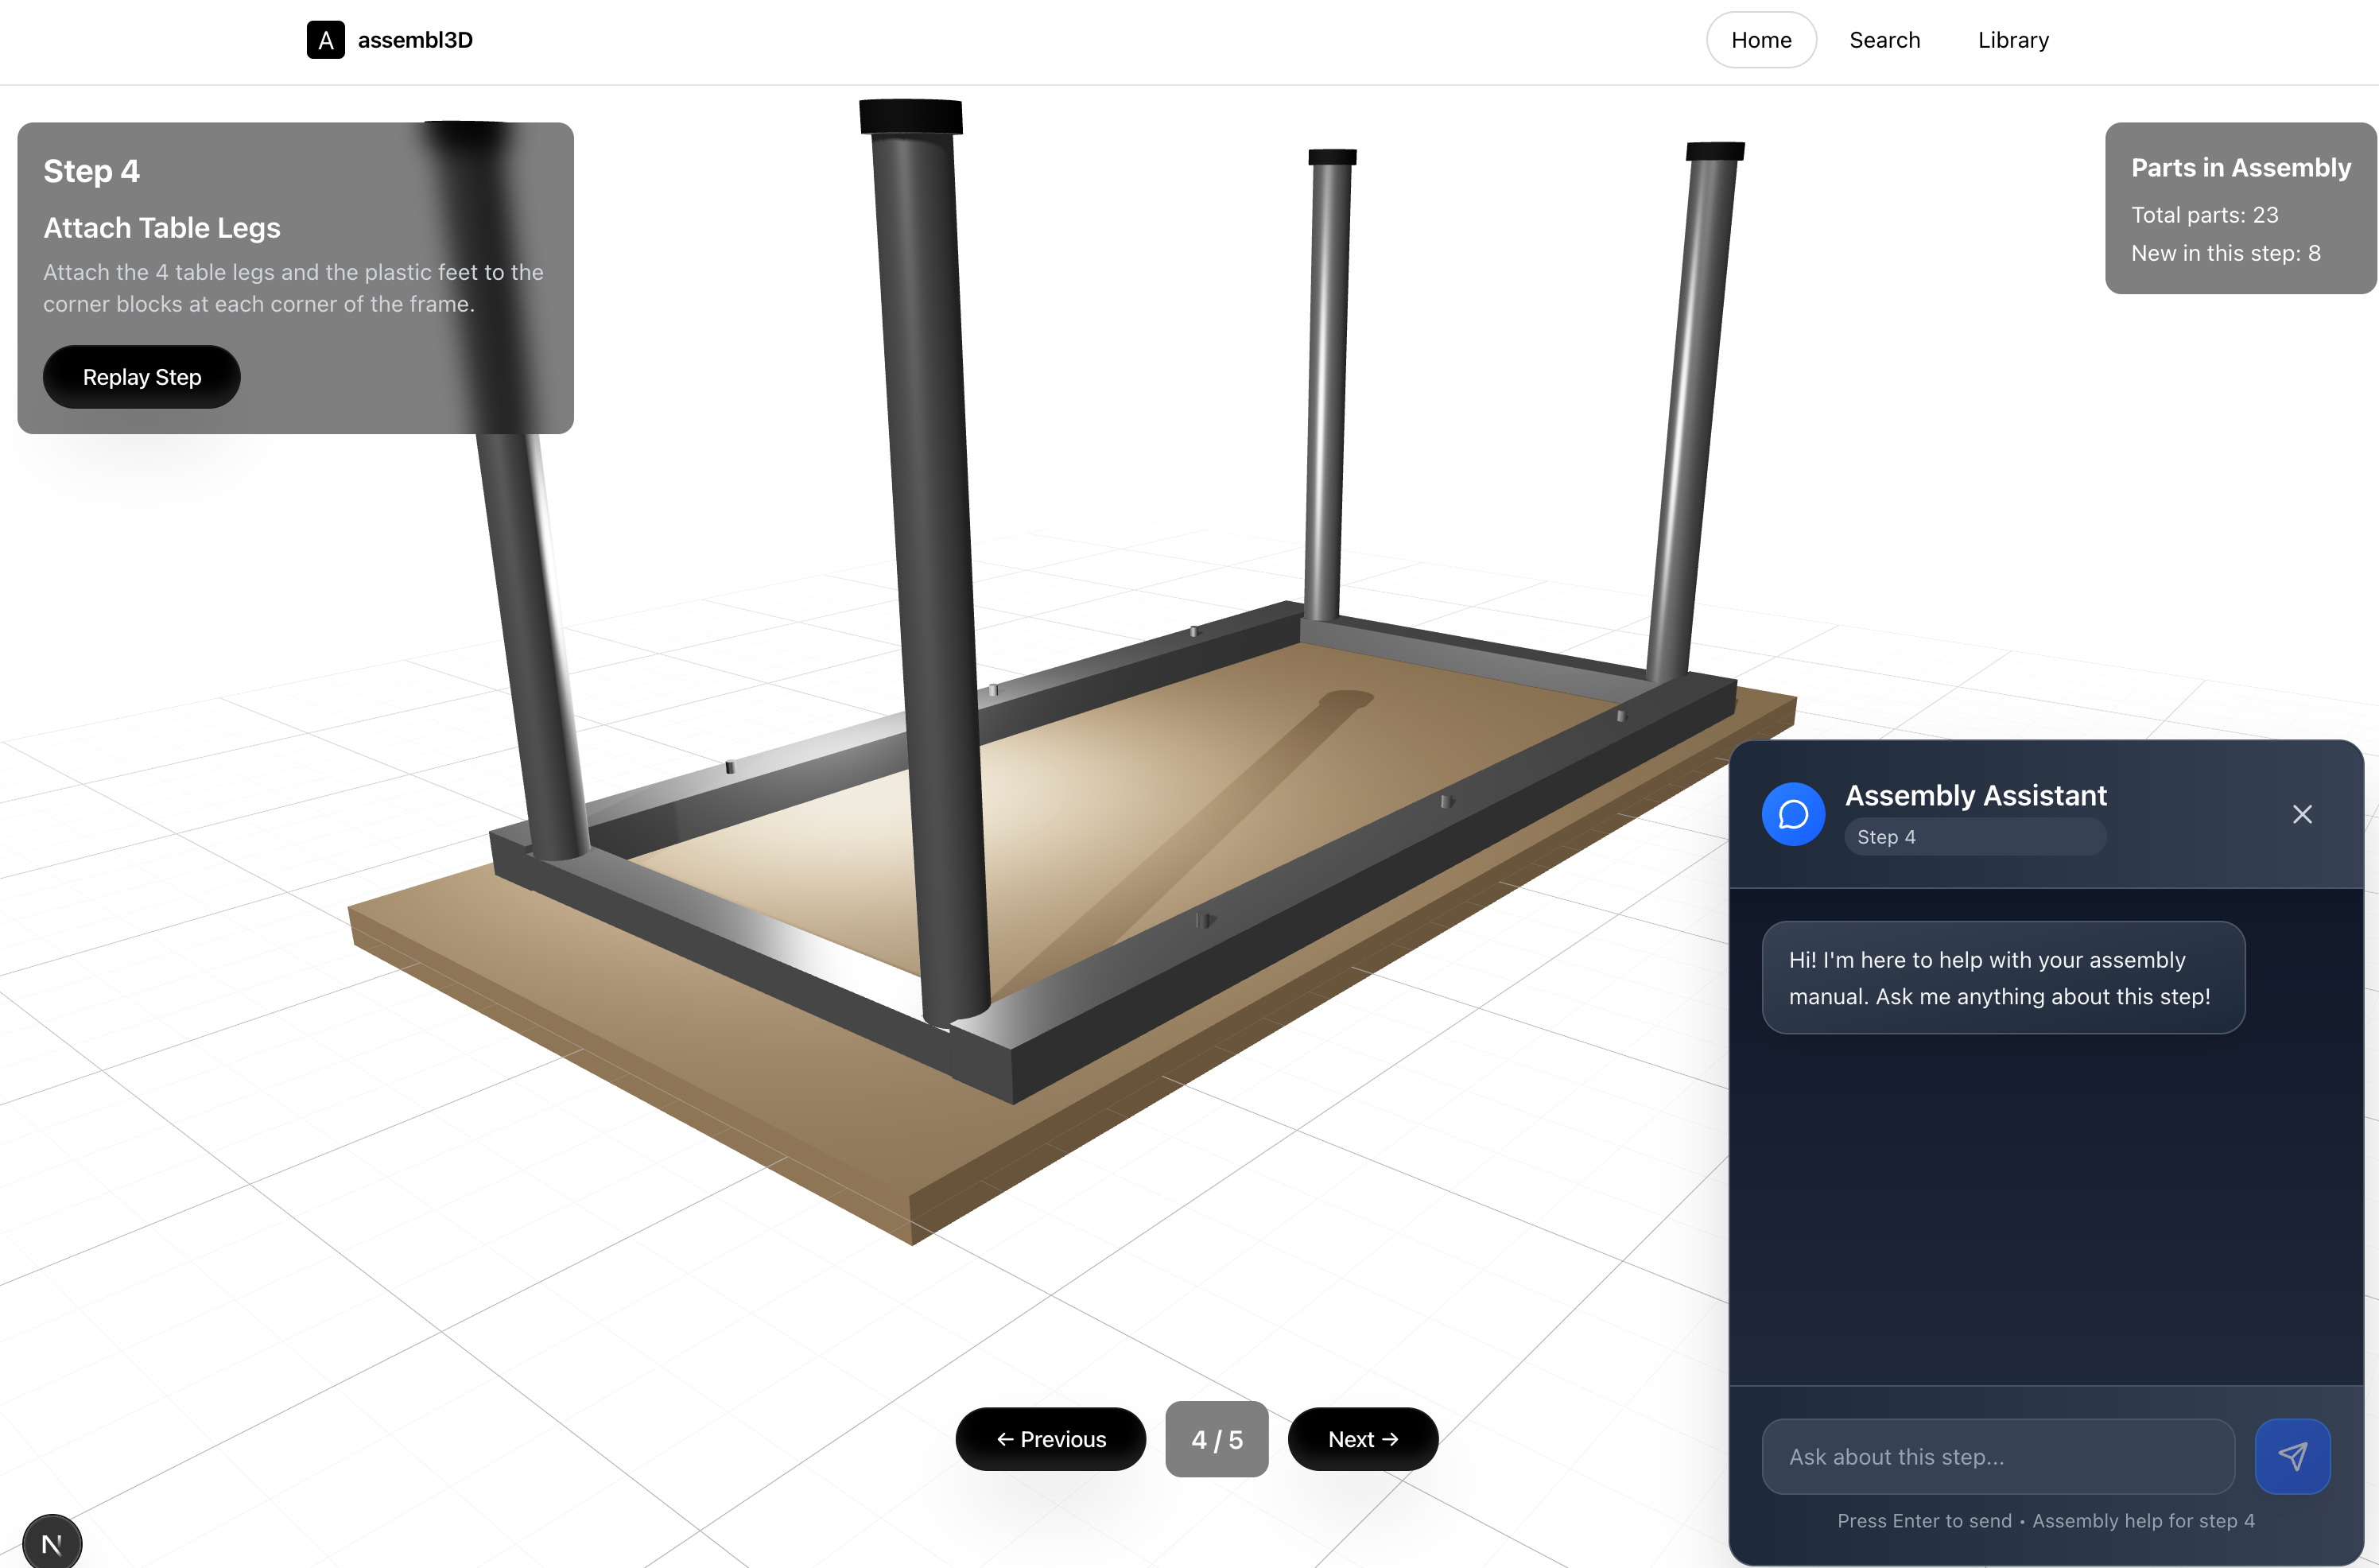
Task: Click the Attach Table Legs step title
Action: 162,228
